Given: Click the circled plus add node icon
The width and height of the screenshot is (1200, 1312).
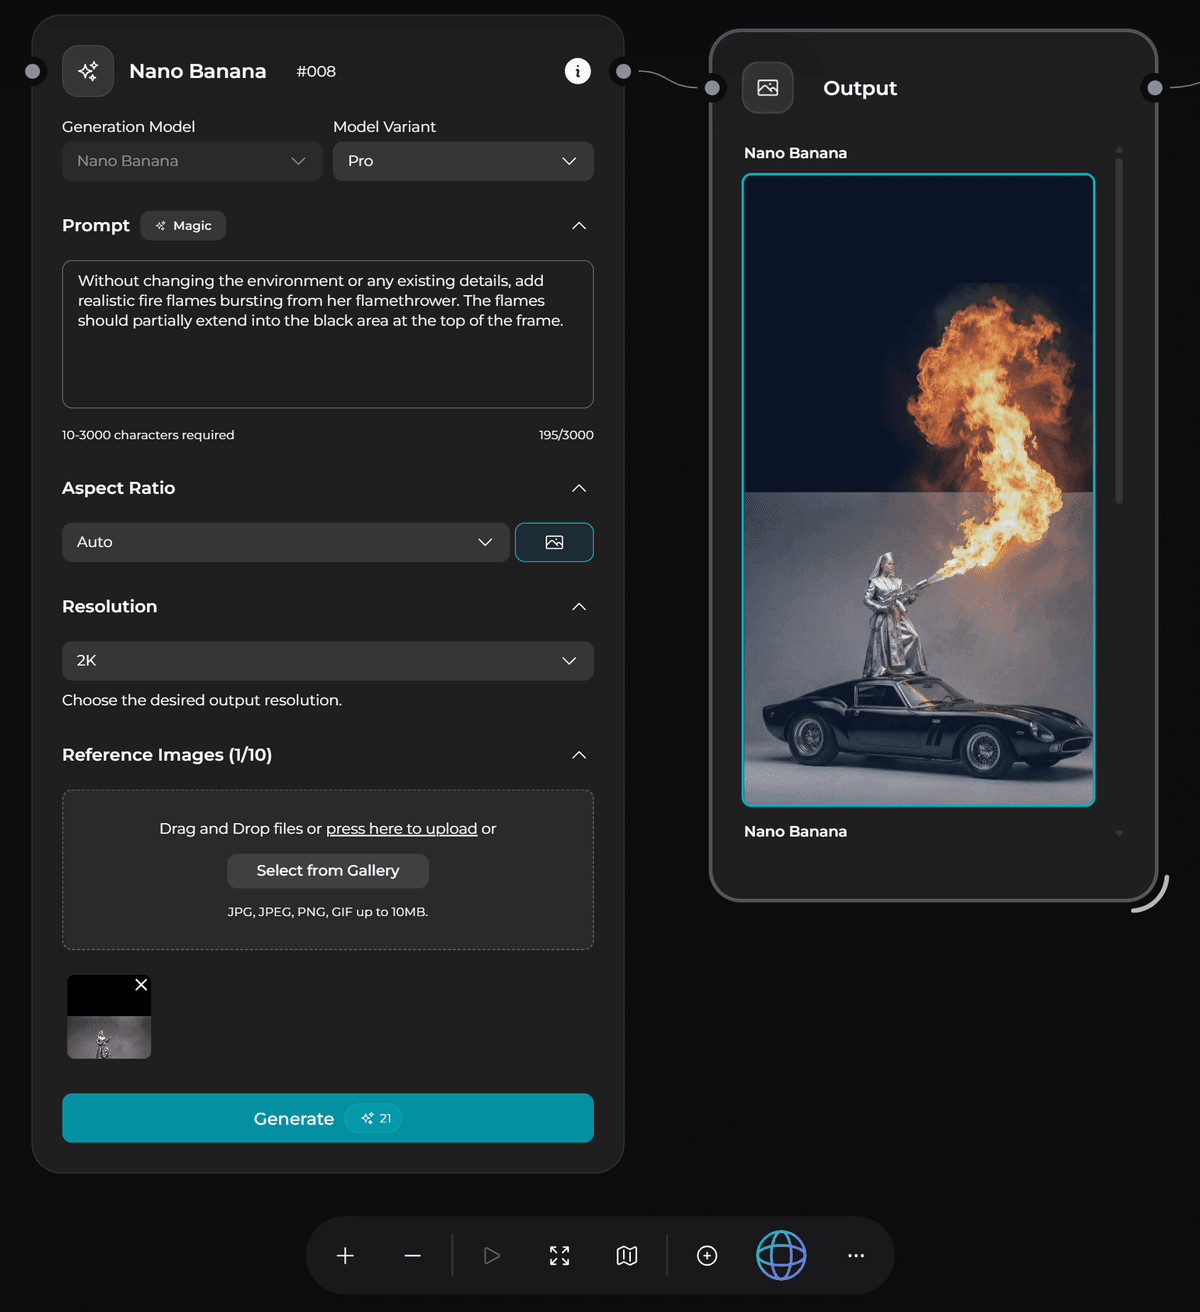Looking at the screenshot, I should (x=707, y=1256).
